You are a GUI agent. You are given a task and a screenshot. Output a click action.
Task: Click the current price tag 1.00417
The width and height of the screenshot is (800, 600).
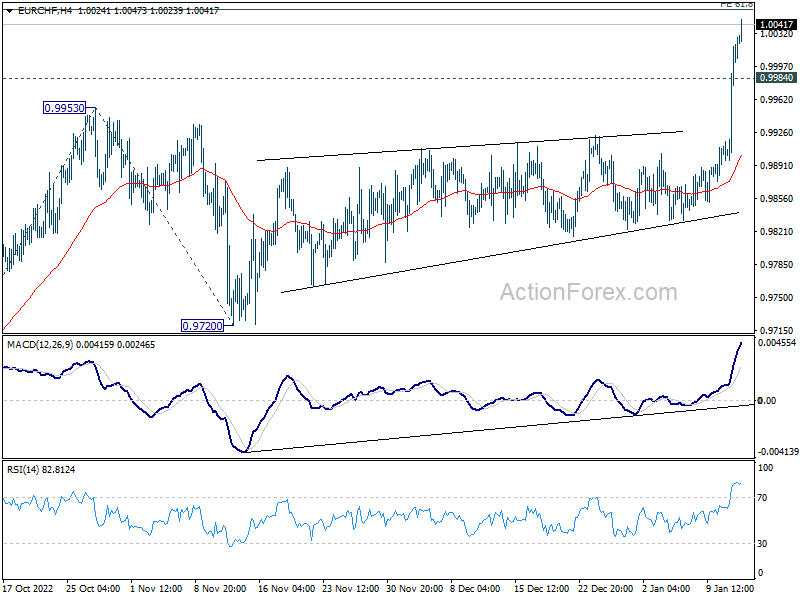[776, 24]
